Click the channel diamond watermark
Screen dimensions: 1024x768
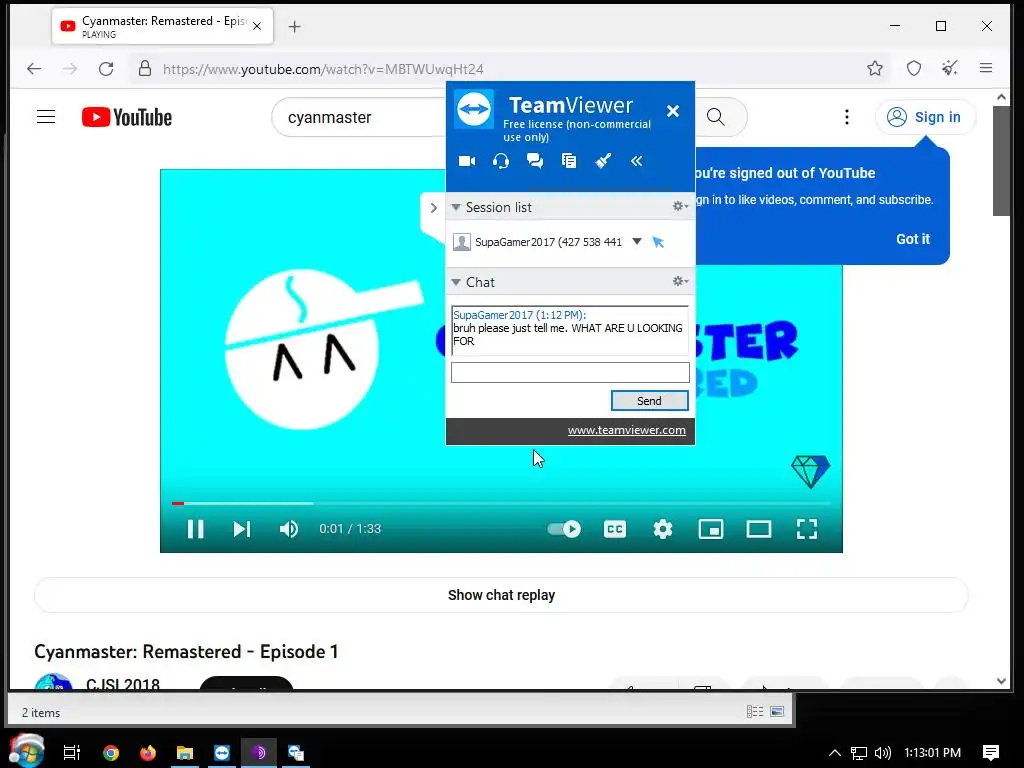pyautogui.click(x=810, y=472)
